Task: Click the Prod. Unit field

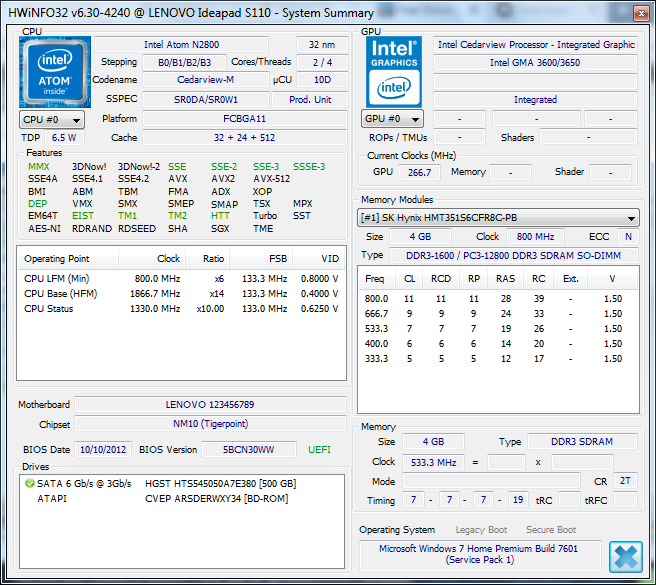Action: (x=310, y=100)
